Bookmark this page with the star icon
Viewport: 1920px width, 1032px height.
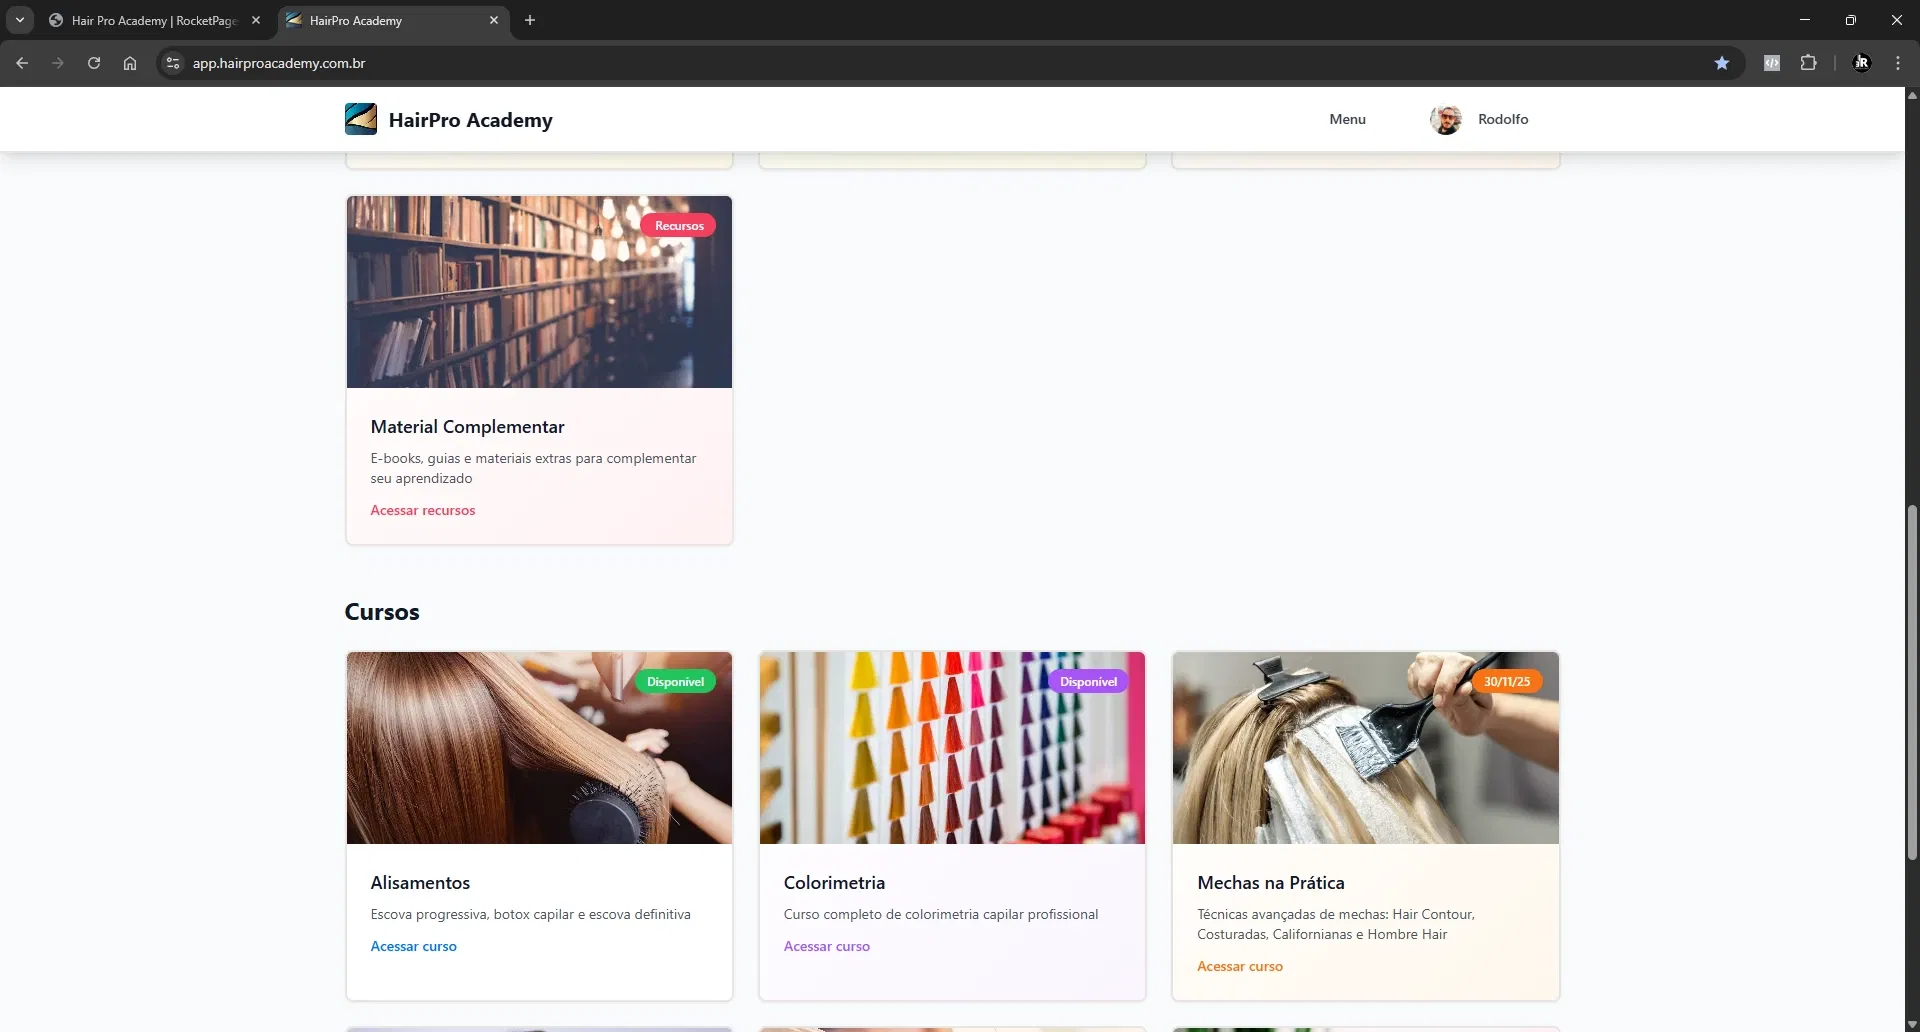1721,63
